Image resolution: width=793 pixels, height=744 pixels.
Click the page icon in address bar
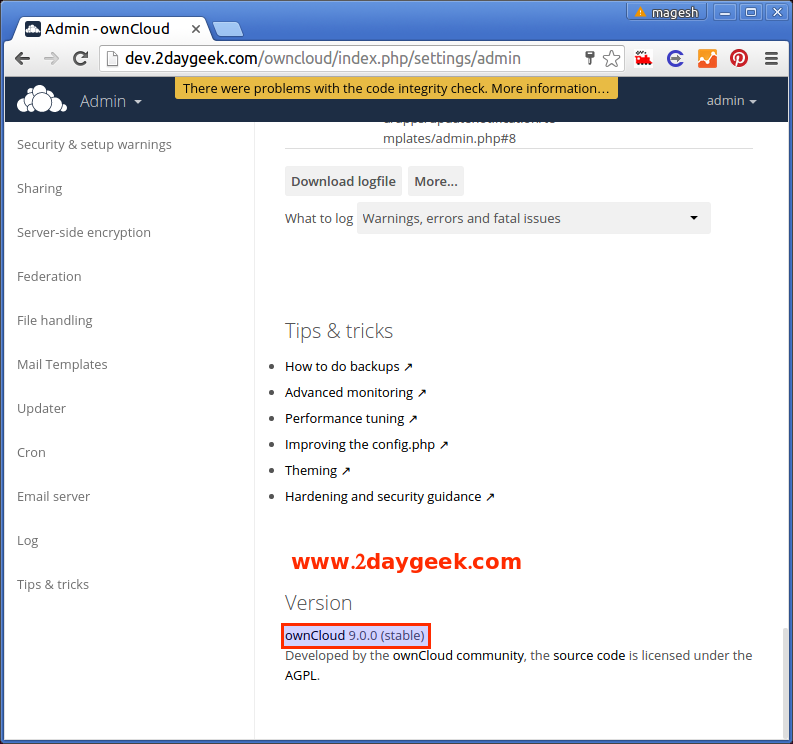(112, 59)
